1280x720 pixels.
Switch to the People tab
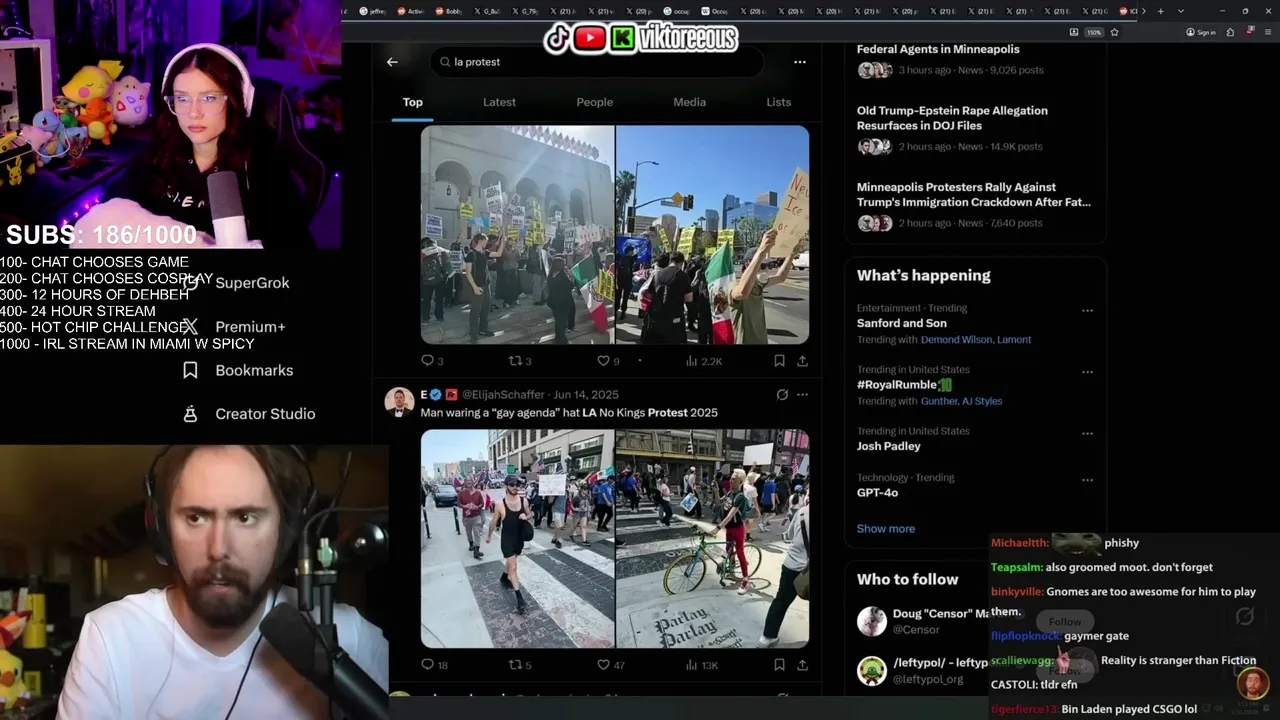tap(594, 102)
